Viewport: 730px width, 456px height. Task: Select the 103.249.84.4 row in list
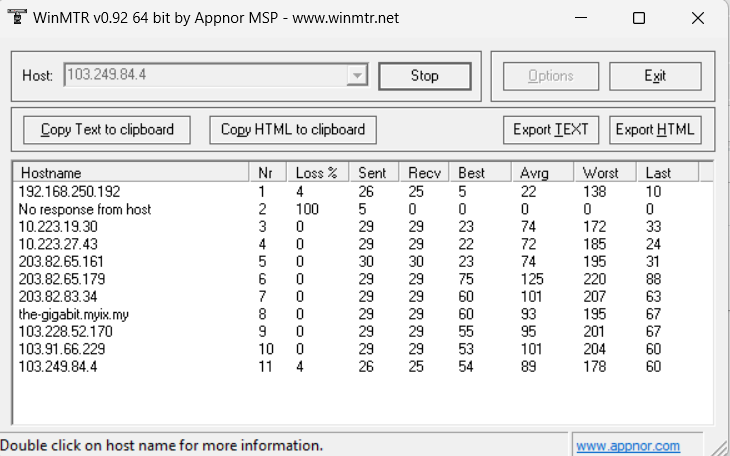[58, 367]
